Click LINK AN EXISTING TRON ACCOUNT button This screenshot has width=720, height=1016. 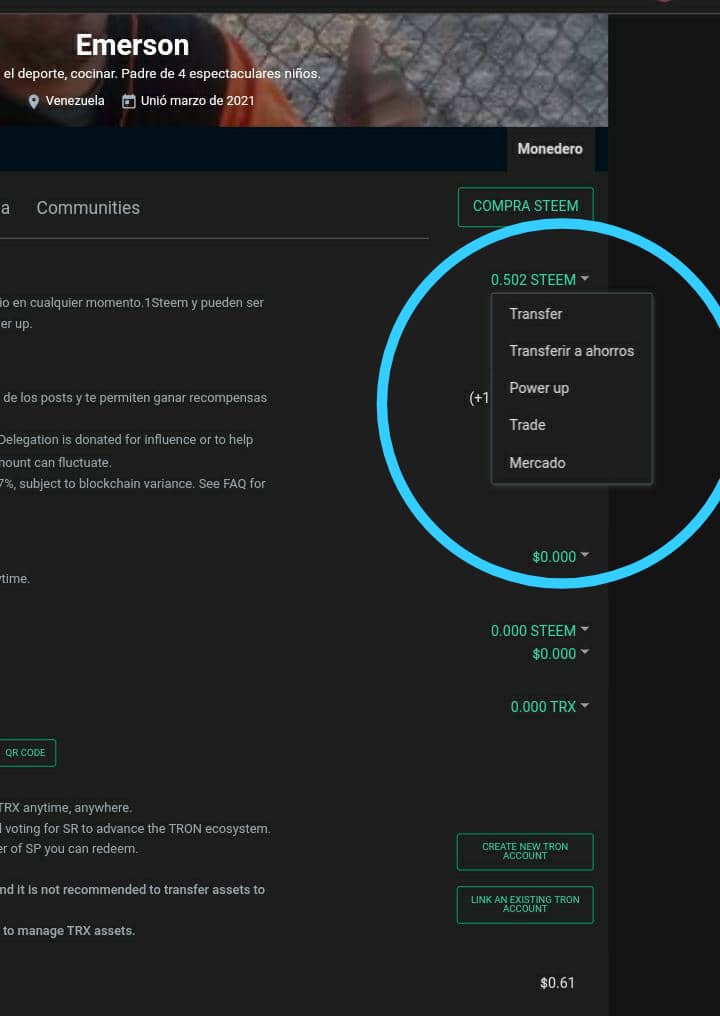(x=525, y=905)
